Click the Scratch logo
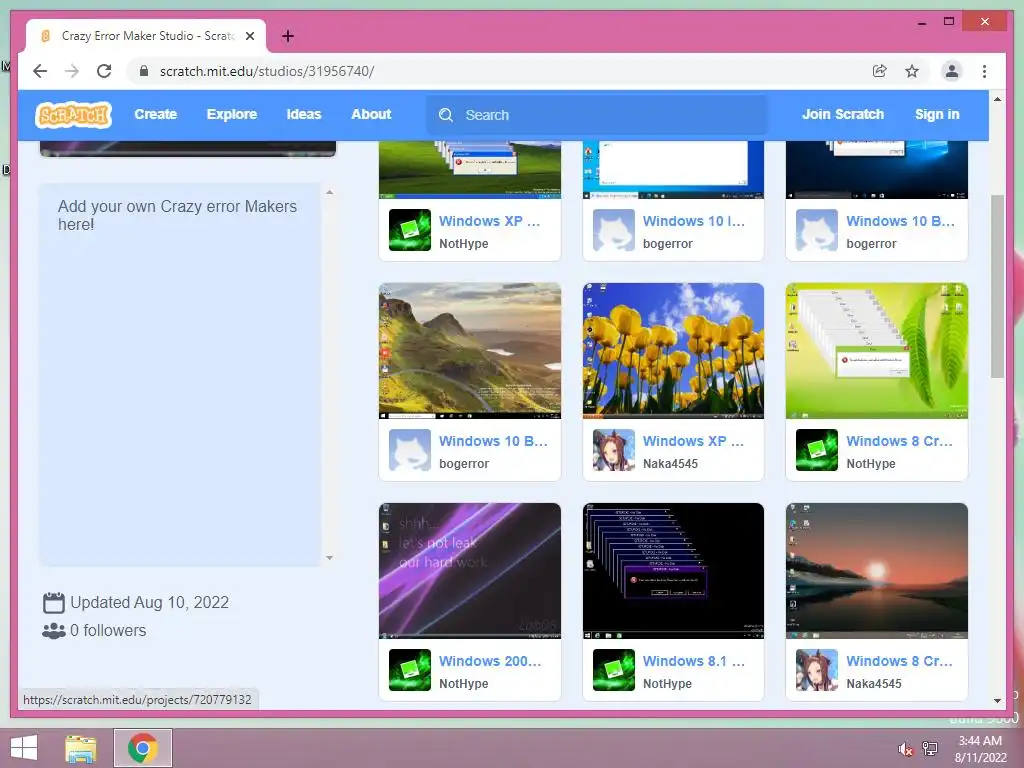1024x768 pixels. (73, 115)
